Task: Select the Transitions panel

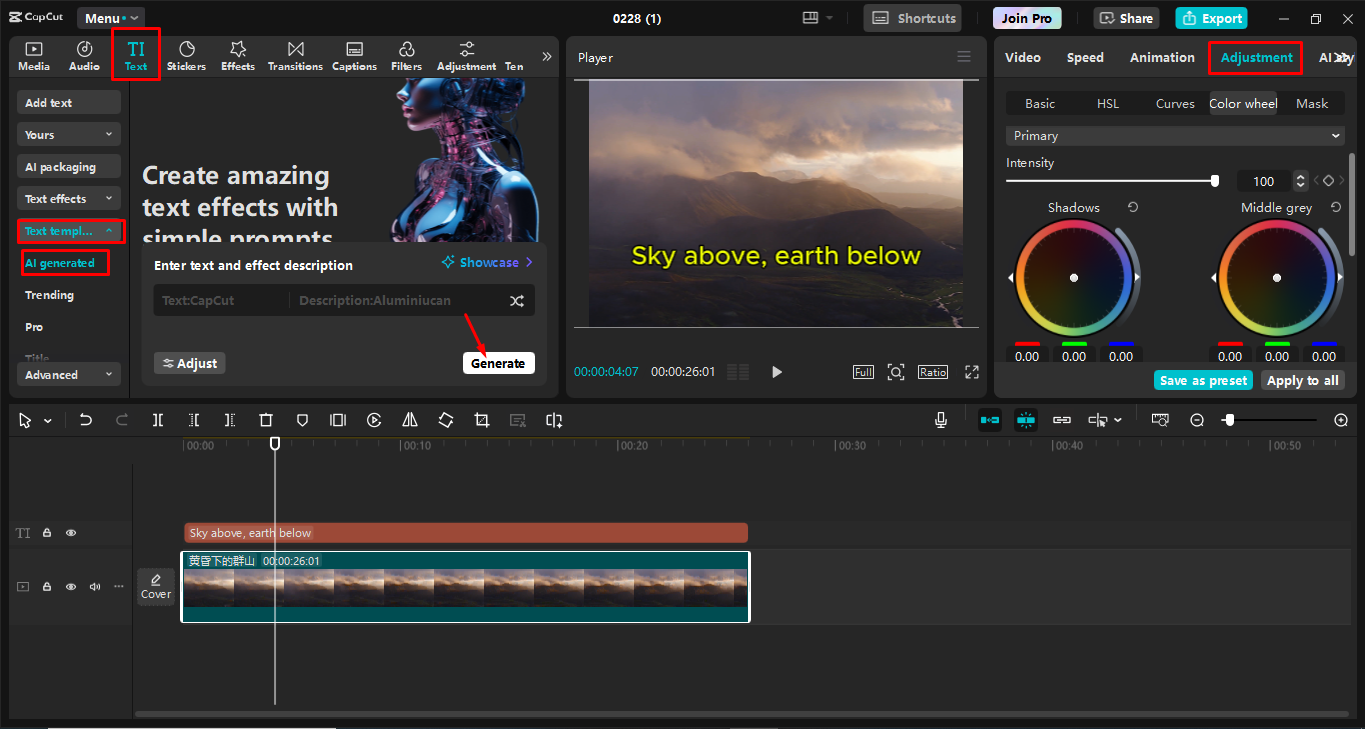Action: [x=294, y=55]
